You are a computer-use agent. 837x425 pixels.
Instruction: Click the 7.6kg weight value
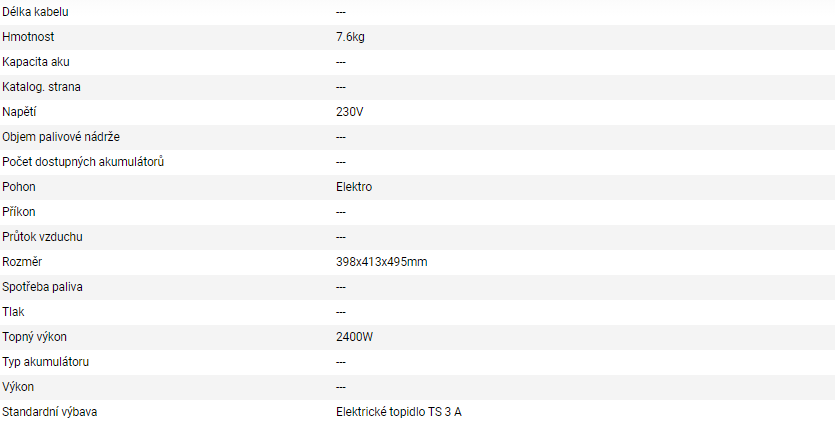(351, 37)
